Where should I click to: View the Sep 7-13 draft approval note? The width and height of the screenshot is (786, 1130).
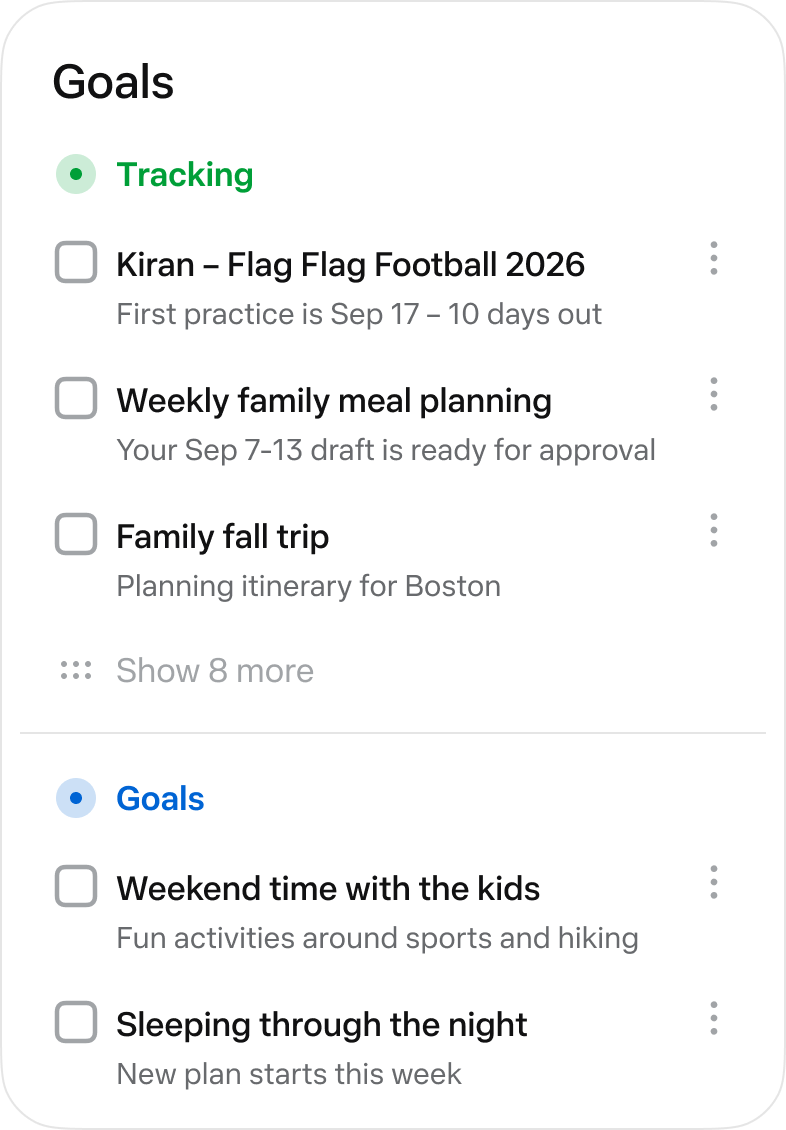[386, 450]
